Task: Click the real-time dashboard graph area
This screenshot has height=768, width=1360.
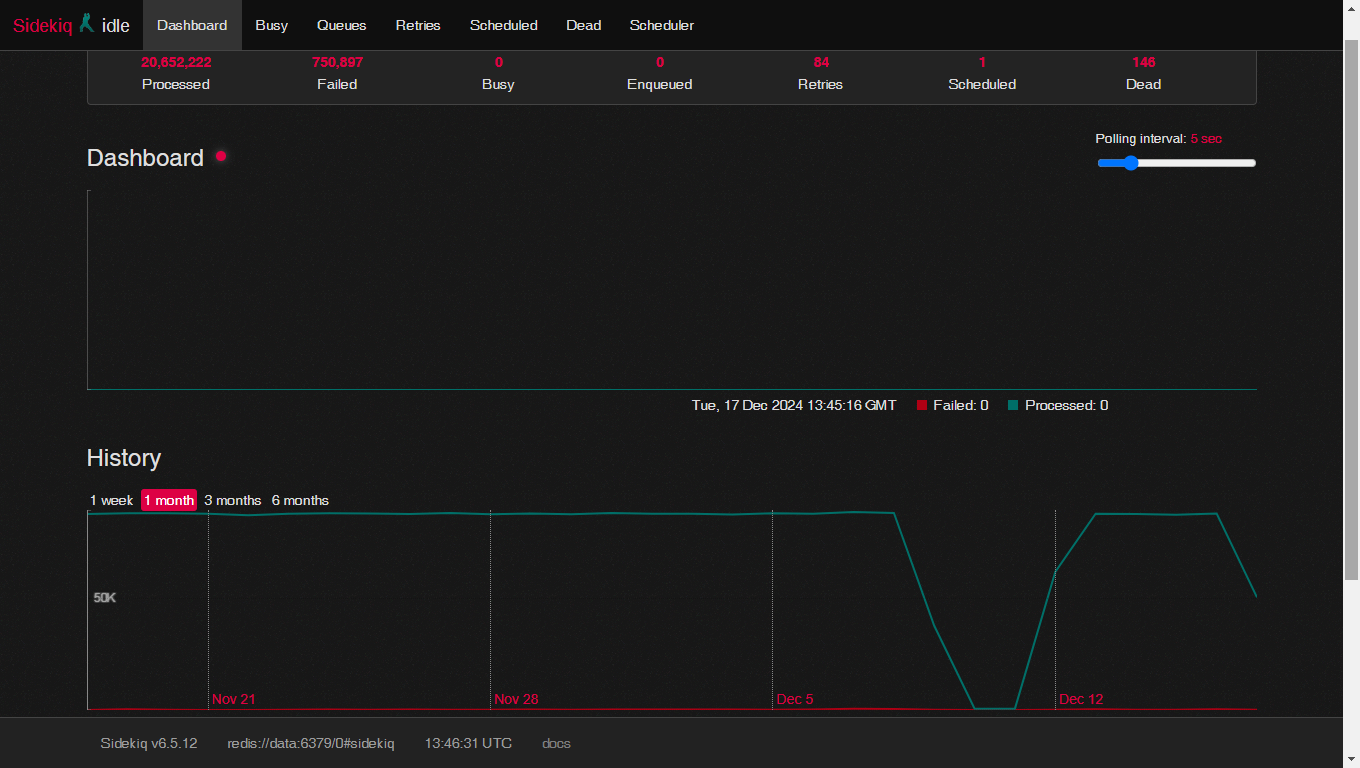Action: click(672, 290)
